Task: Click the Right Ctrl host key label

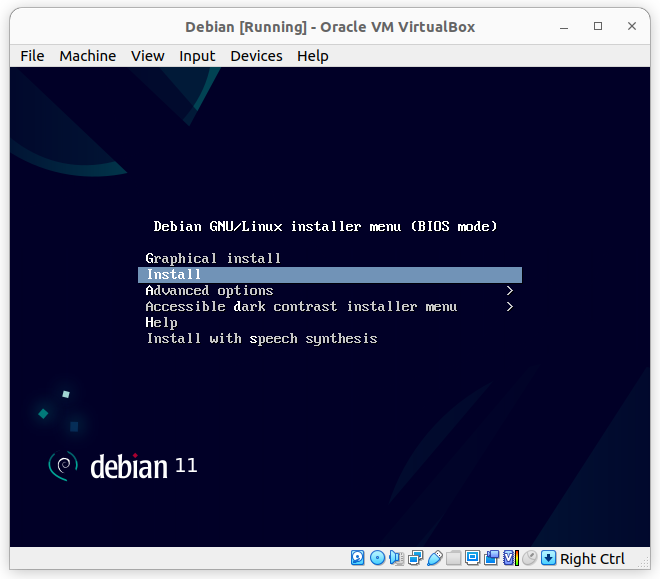Action: [592, 559]
